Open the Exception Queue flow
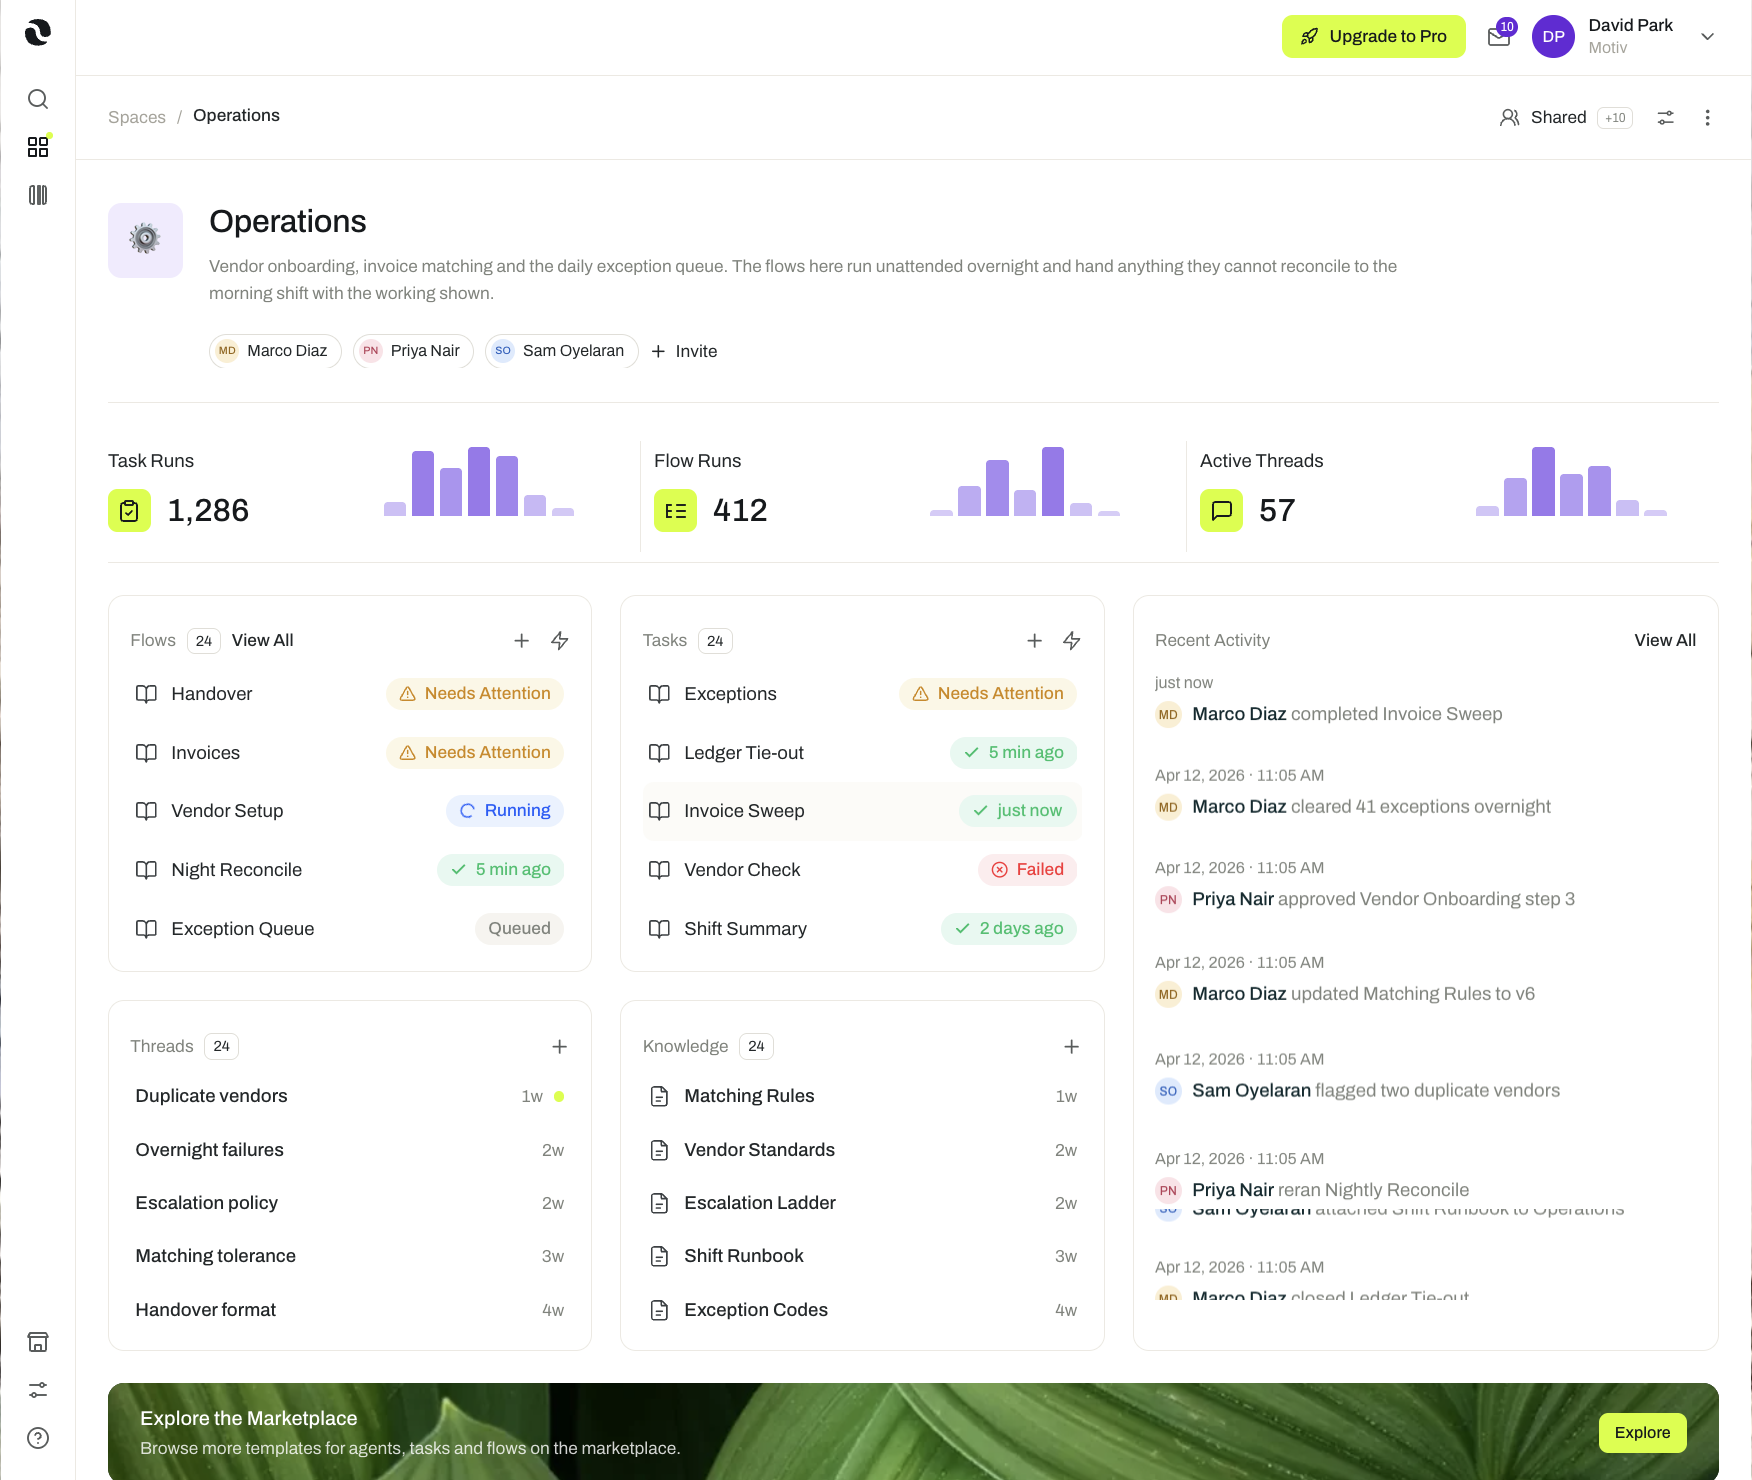 tap(350, 929)
